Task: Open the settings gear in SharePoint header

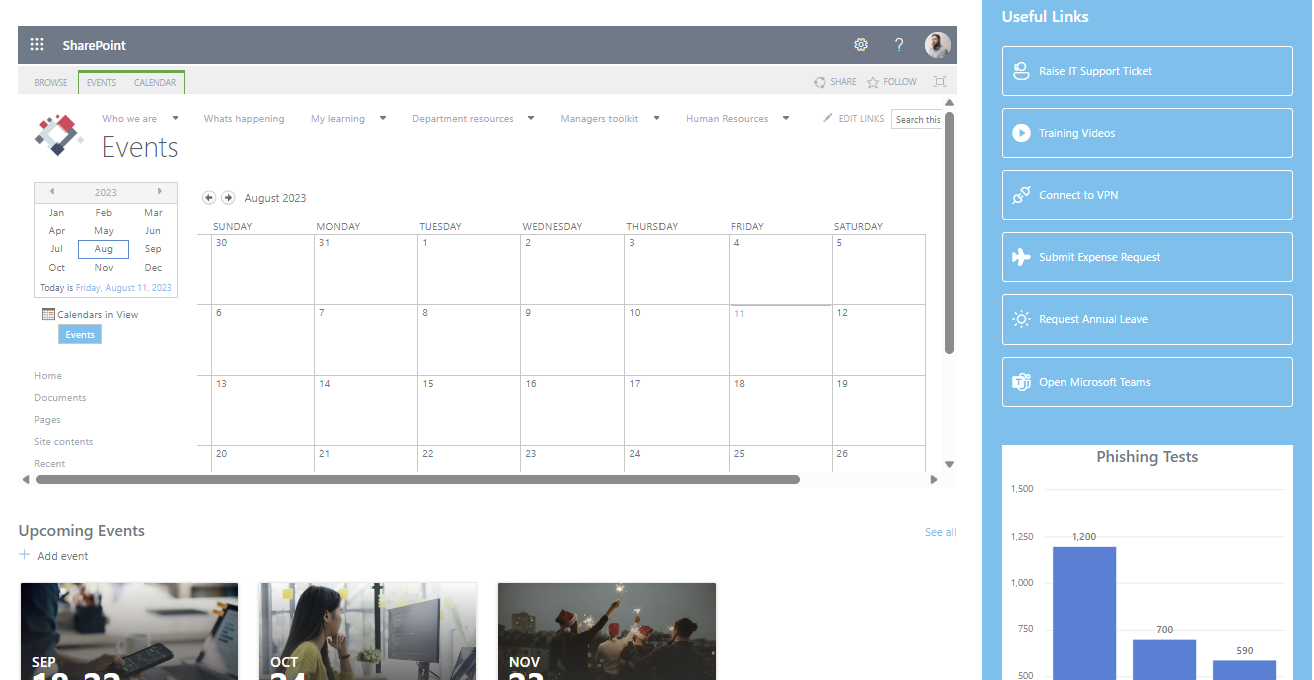Action: (861, 45)
